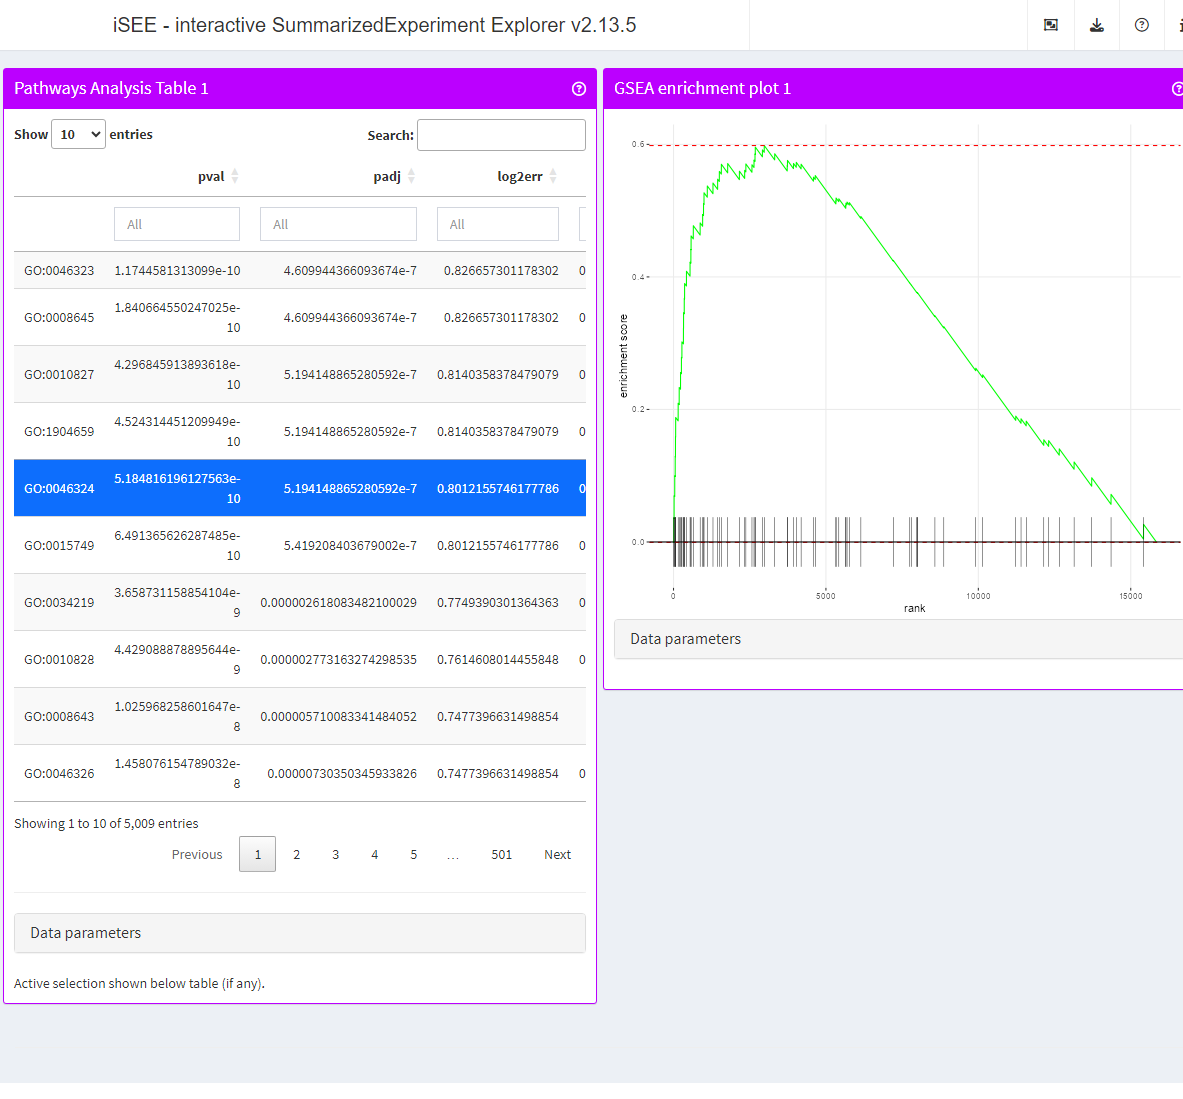
Task: Click the download export icon in header
Action: pyautogui.click(x=1096, y=25)
